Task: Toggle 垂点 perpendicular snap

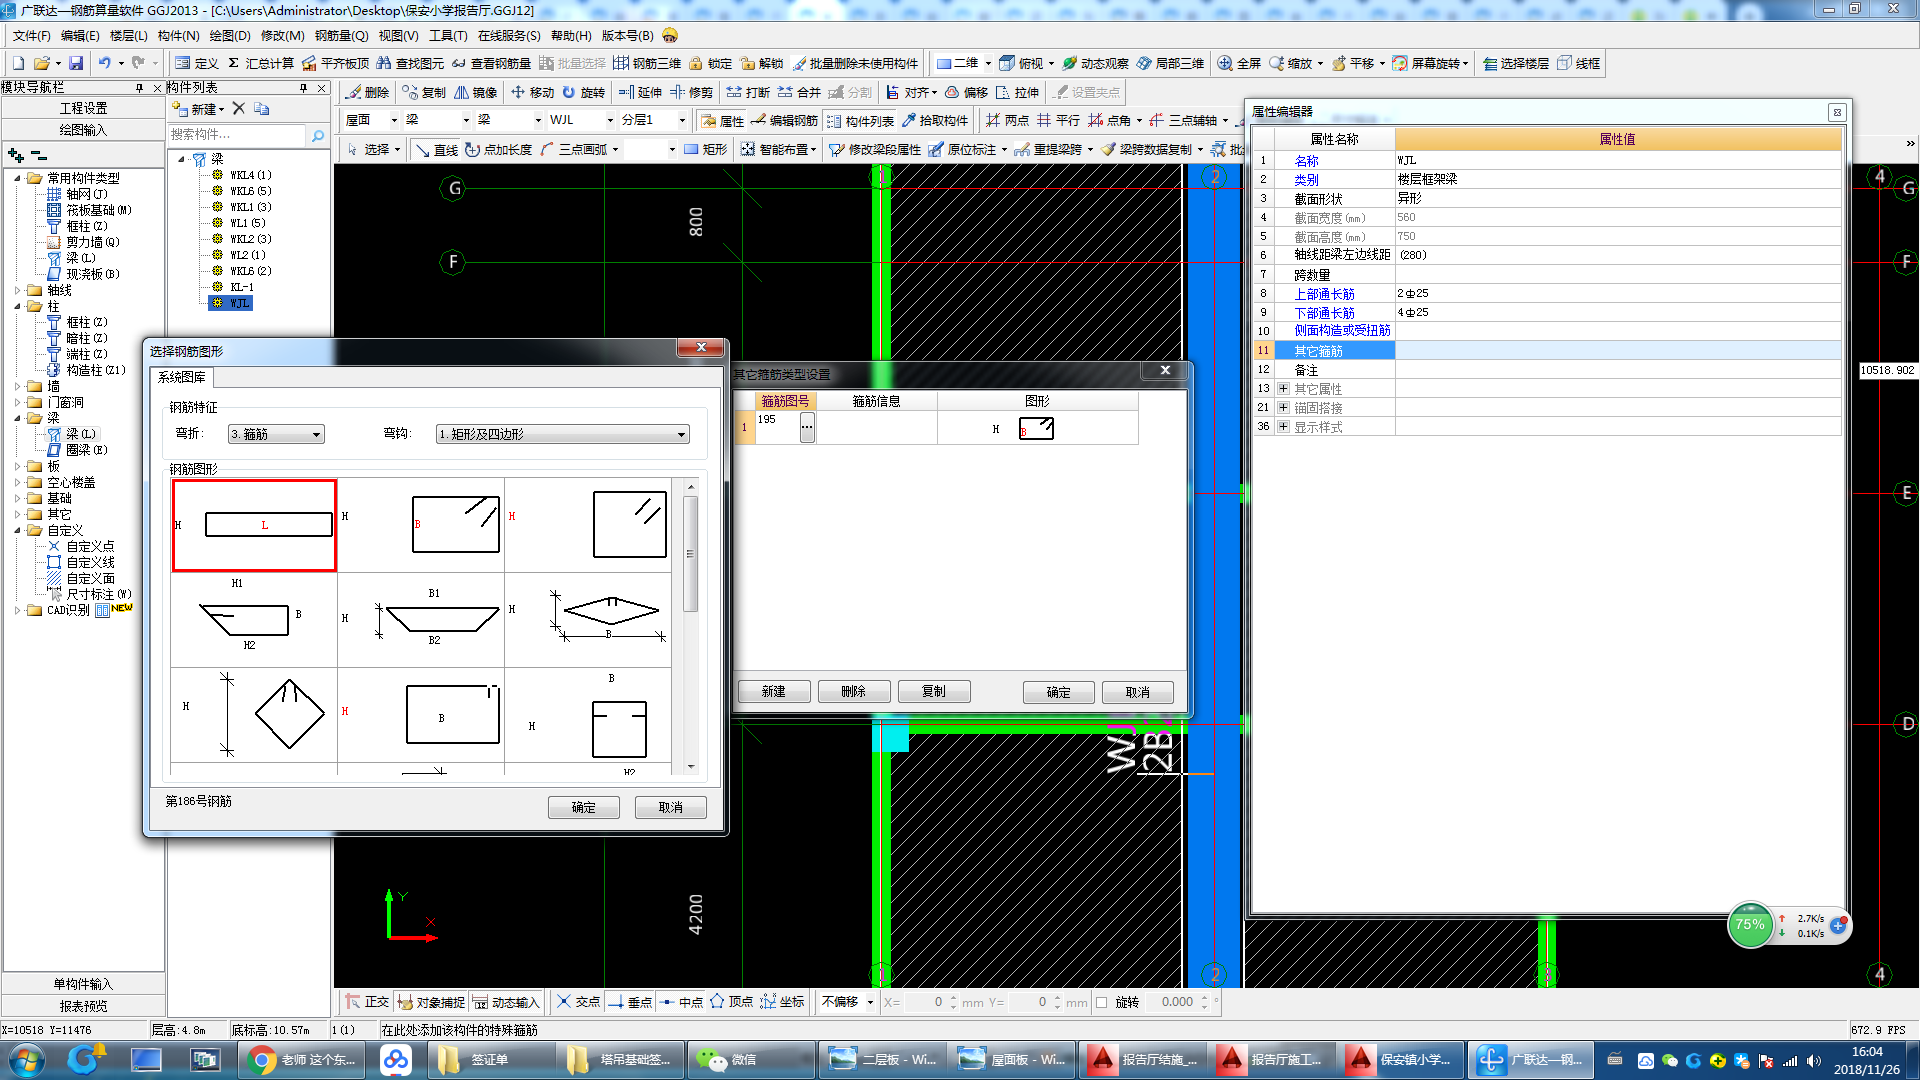Action: tap(630, 1002)
